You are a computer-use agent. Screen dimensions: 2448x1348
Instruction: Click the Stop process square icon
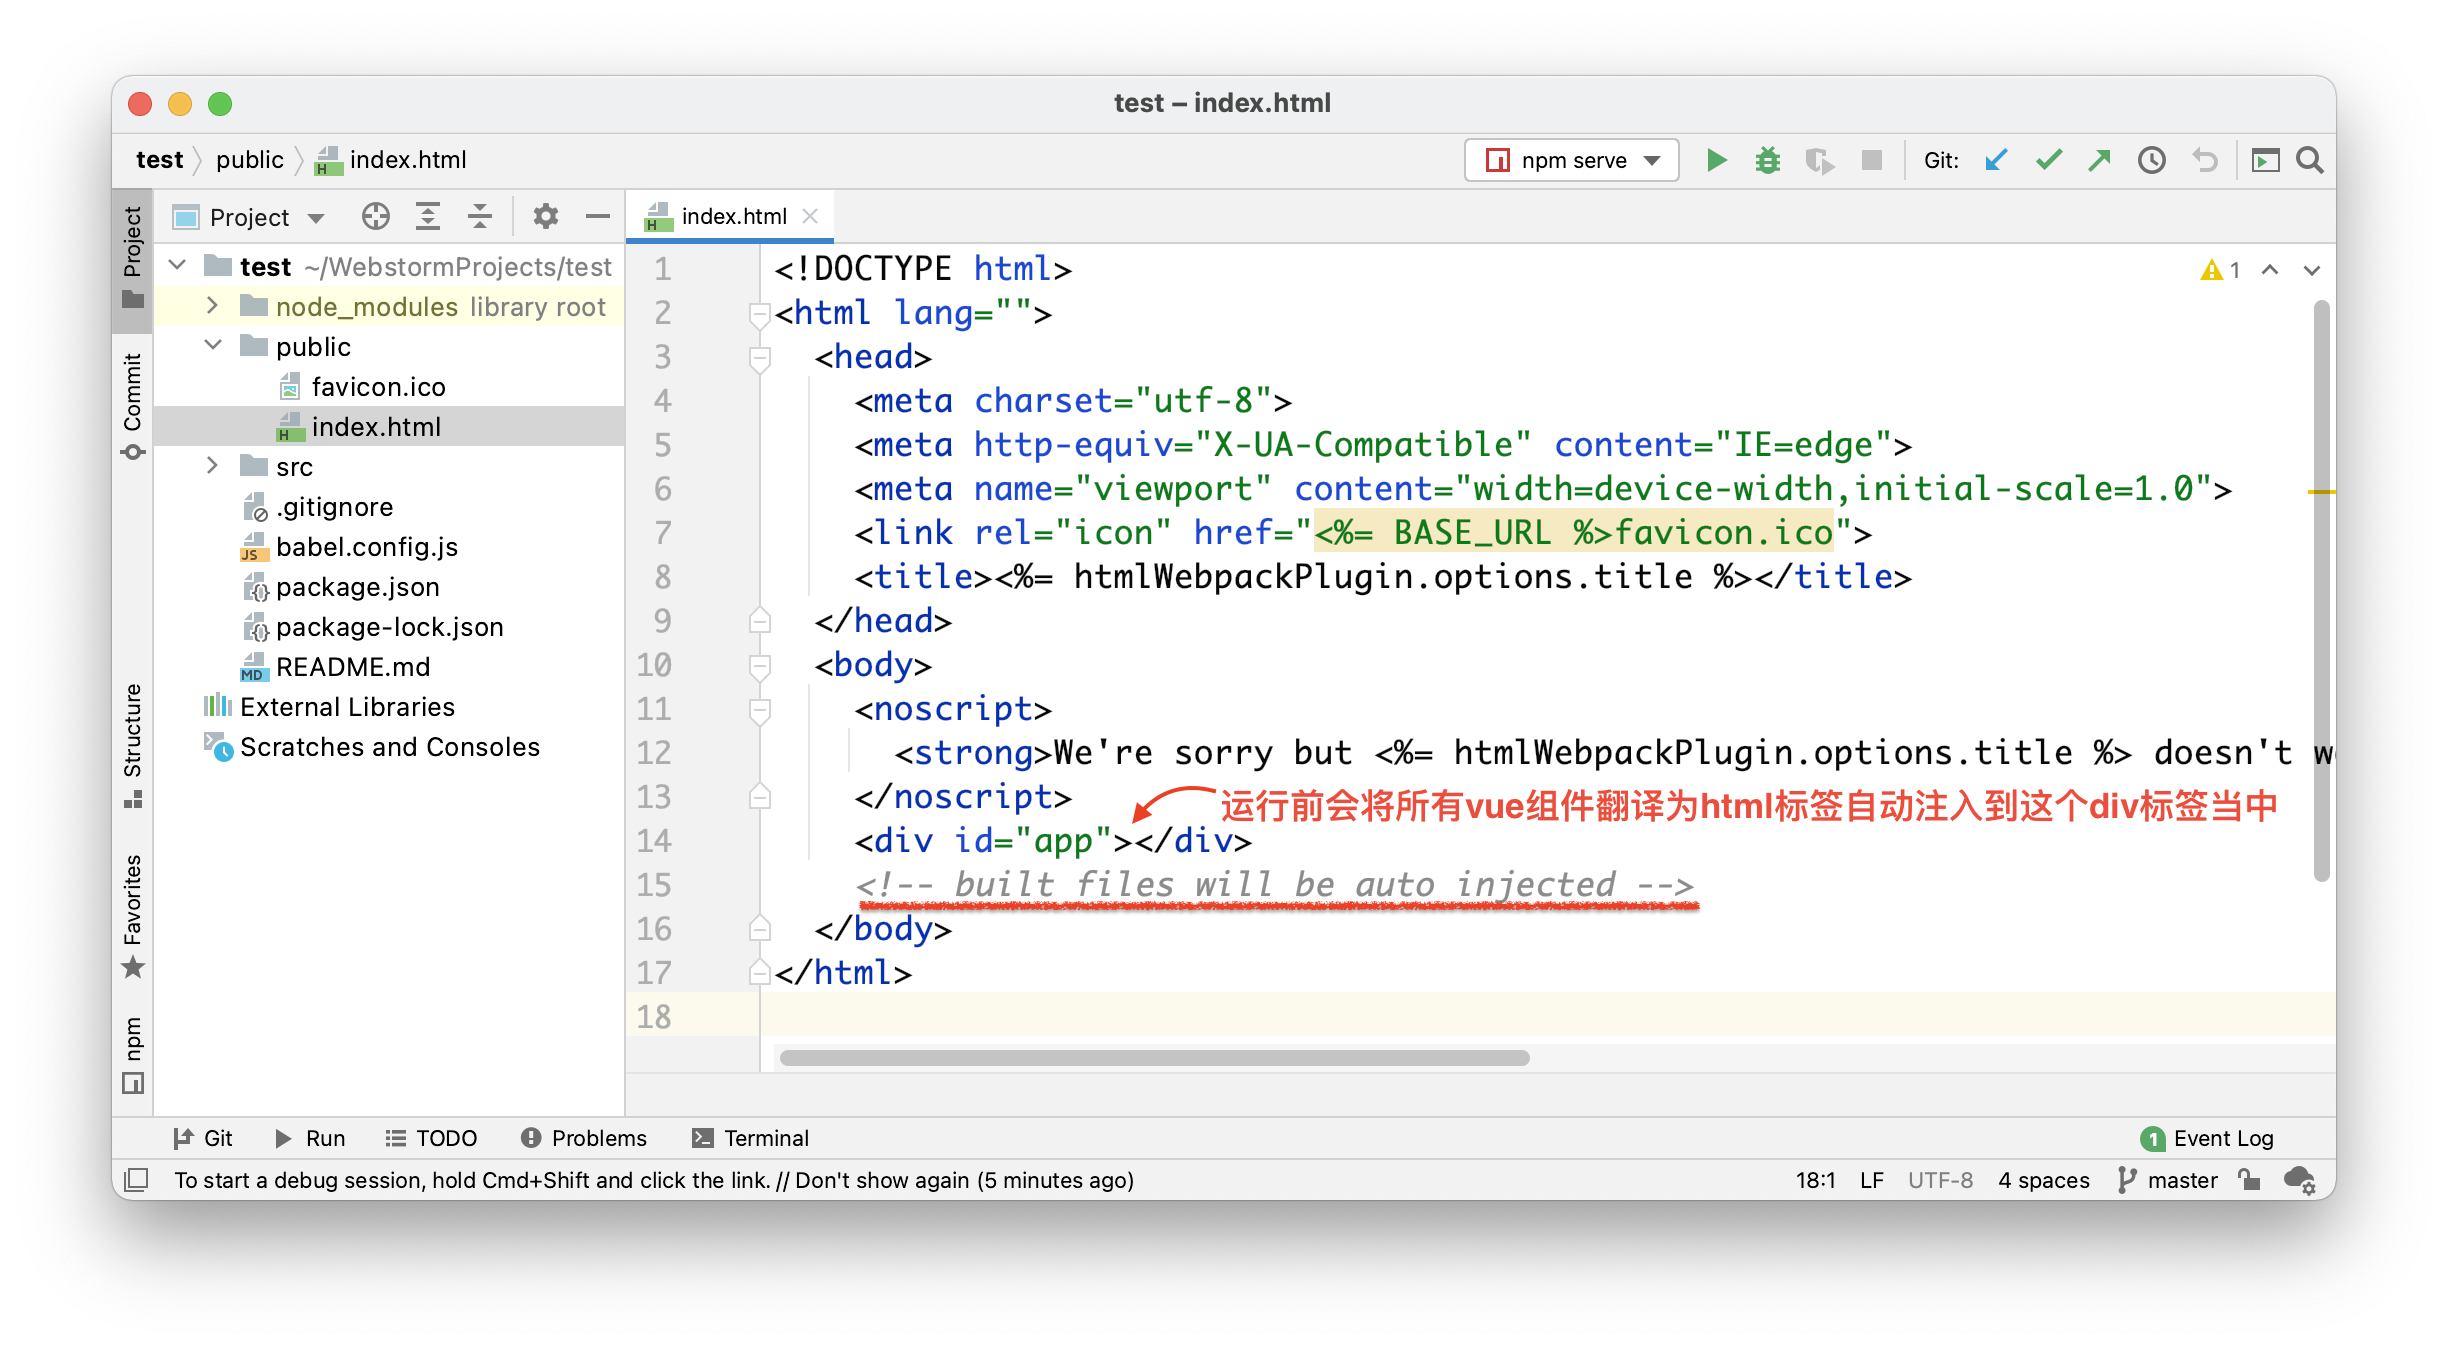click(x=1871, y=160)
